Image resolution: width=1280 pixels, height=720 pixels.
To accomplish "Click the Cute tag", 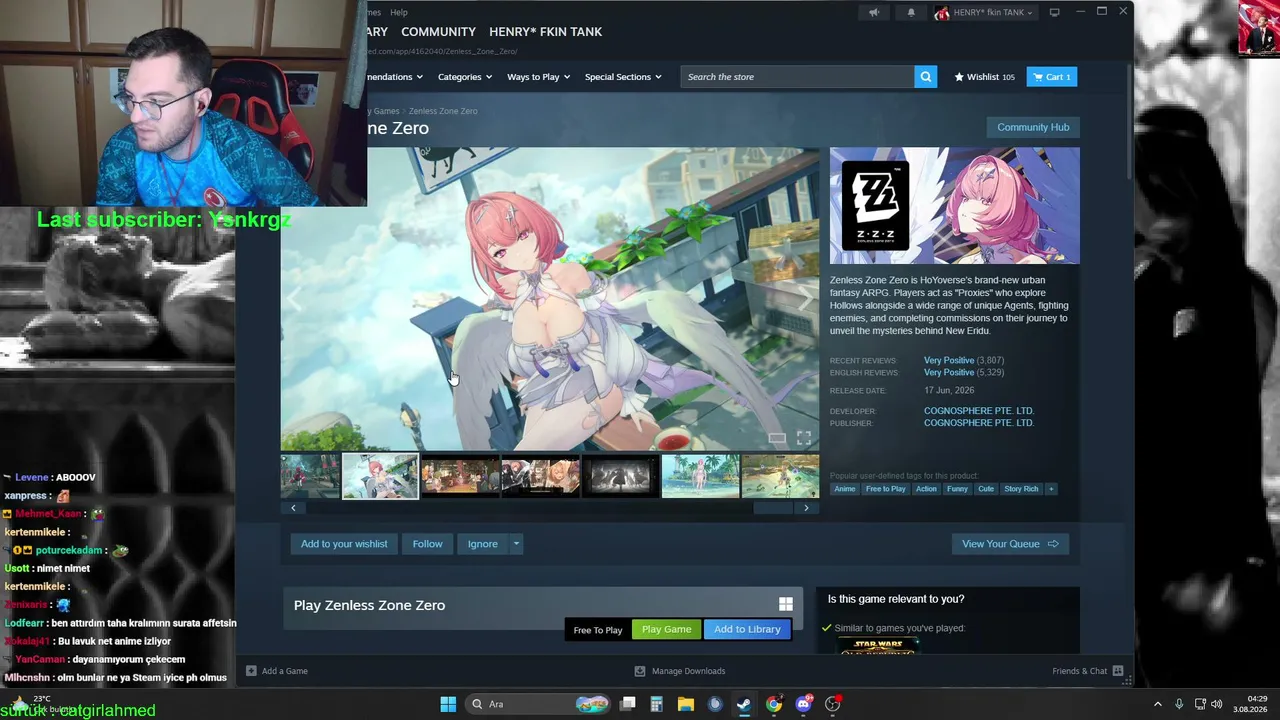I will (x=986, y=489).
